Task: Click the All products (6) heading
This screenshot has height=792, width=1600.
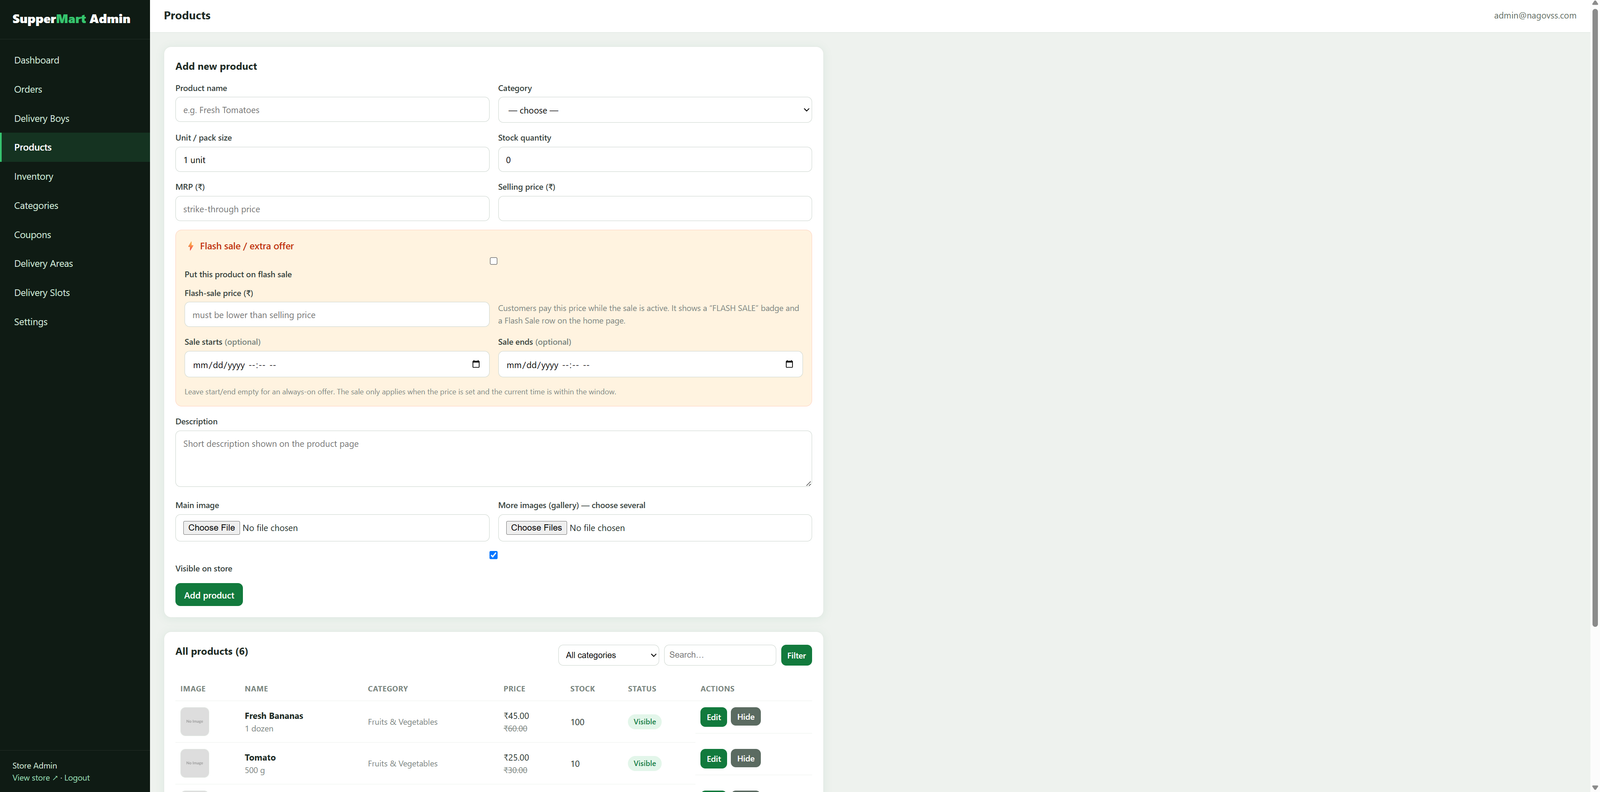Action: [x=212, y=651]
